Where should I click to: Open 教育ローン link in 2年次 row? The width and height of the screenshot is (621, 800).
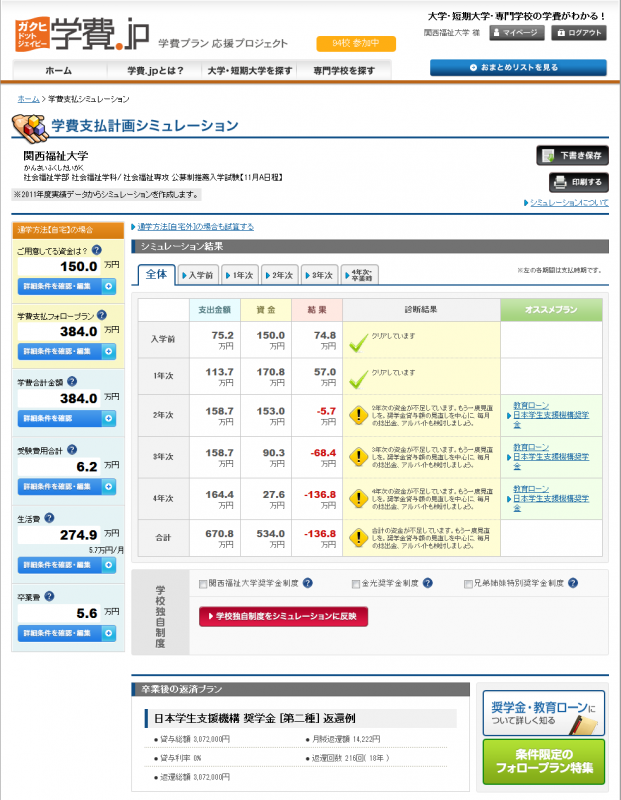531,405
